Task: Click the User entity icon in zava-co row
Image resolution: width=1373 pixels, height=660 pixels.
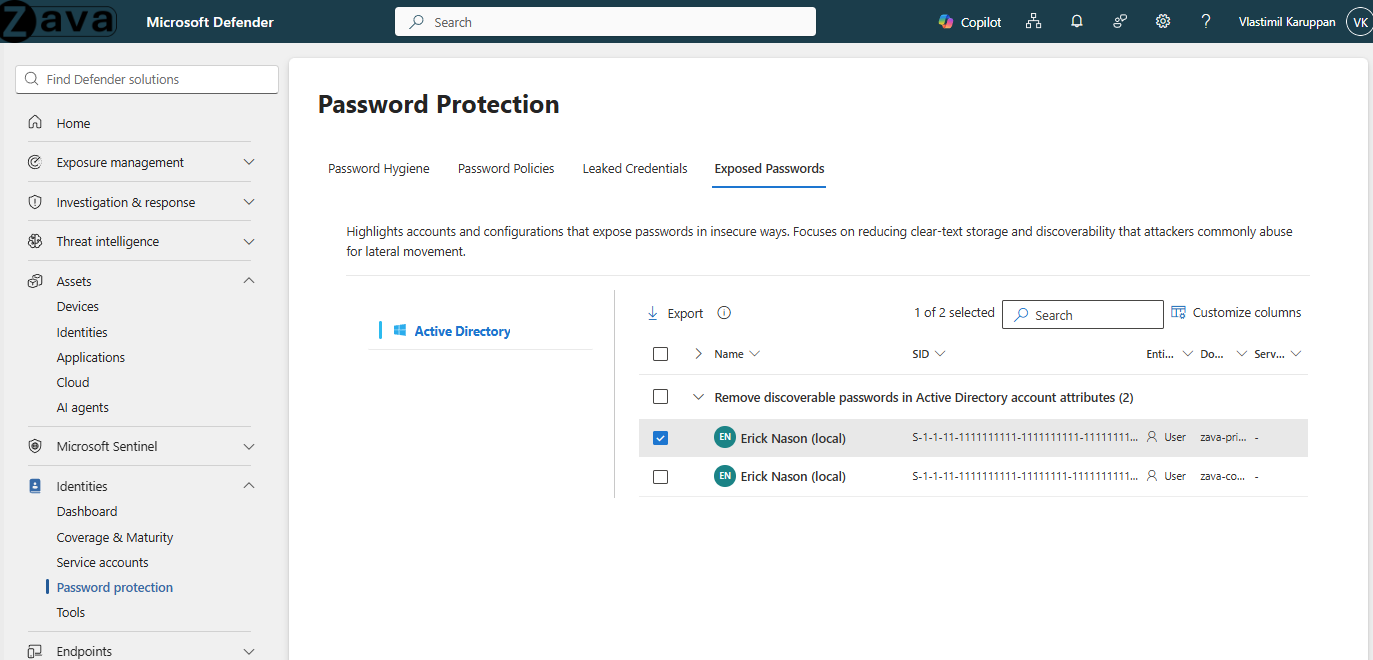Action: (x=1152, y=476)
